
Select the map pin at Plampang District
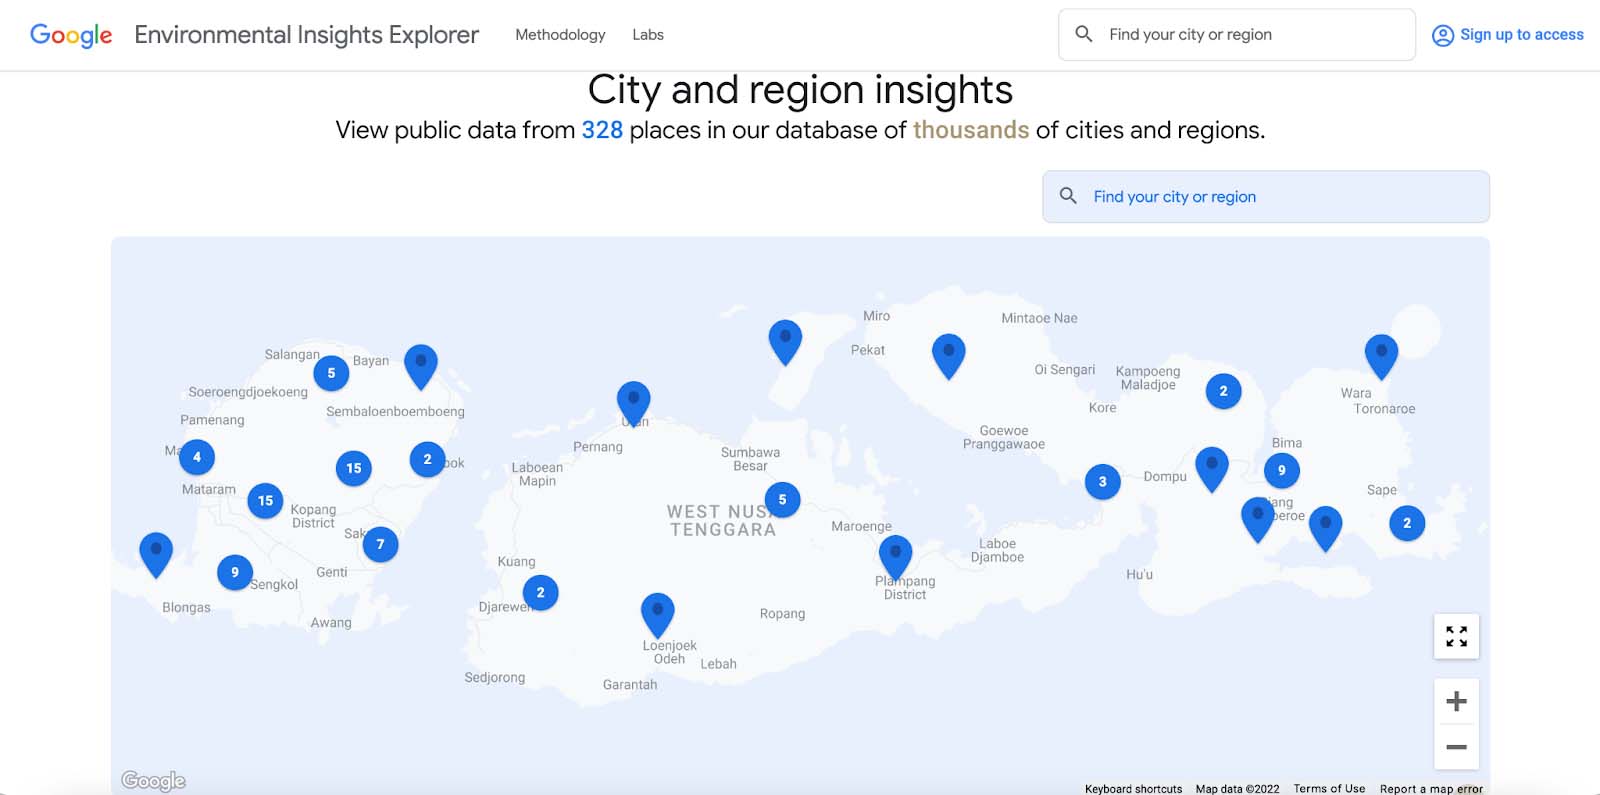[x=895, y=554]
